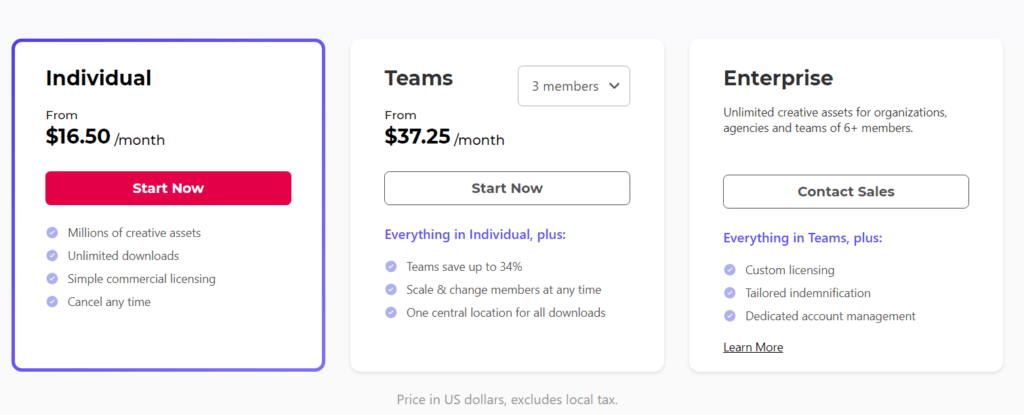Click the checkmark icon next to Custom licensing
Image resolution: width=1024 pixels, height=415 pixels.
730,270
